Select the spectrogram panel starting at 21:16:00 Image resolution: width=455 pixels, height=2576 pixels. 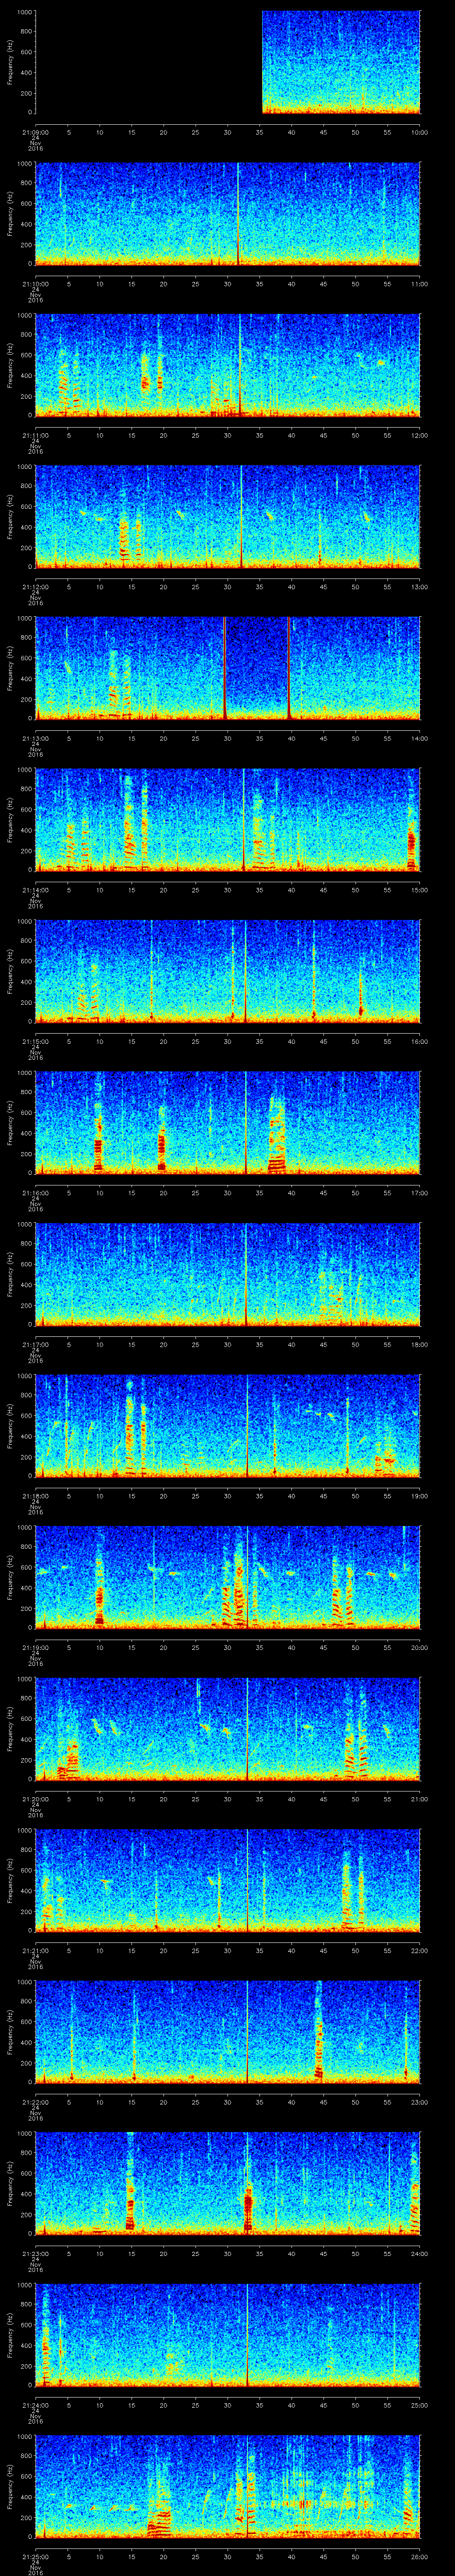point(227,1123)
